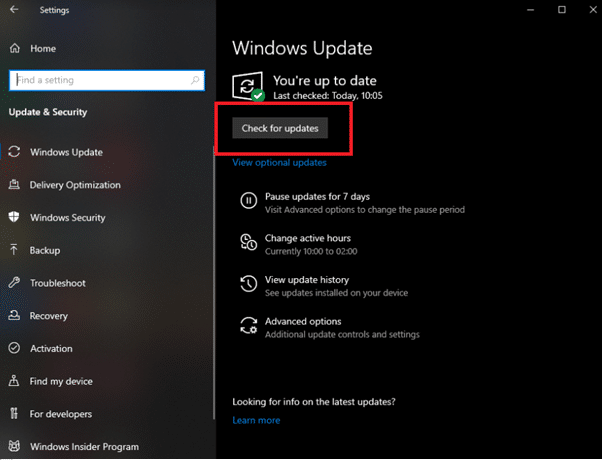Click Check for updates button
The height and width of the screenshot is (460, 602).
pos(280,128)
